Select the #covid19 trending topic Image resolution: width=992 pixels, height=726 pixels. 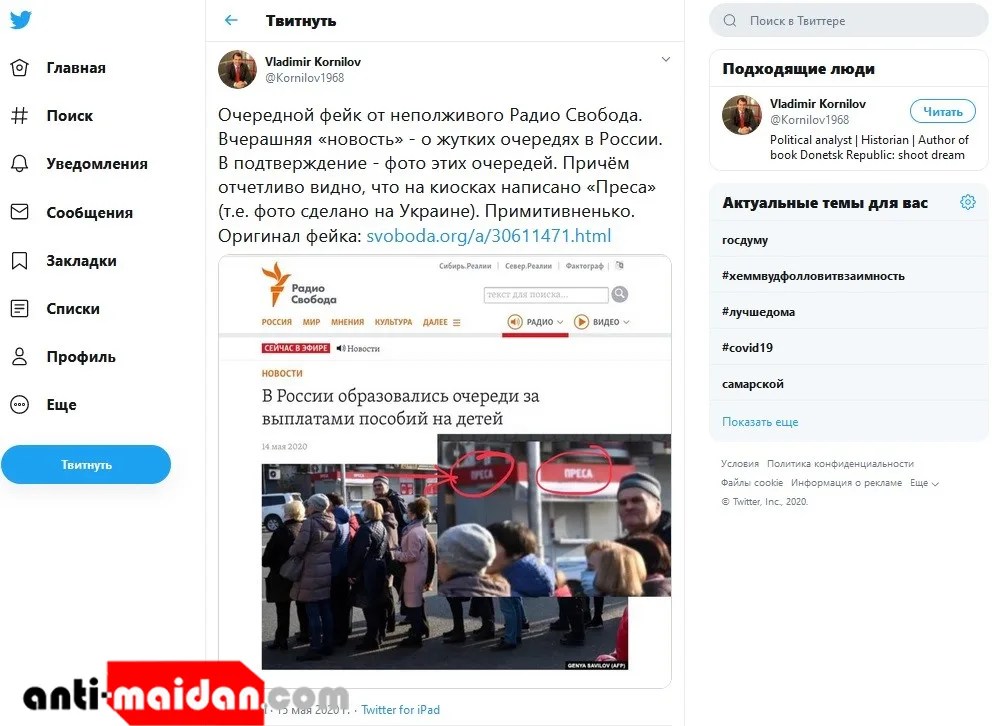tap(747, 348)
